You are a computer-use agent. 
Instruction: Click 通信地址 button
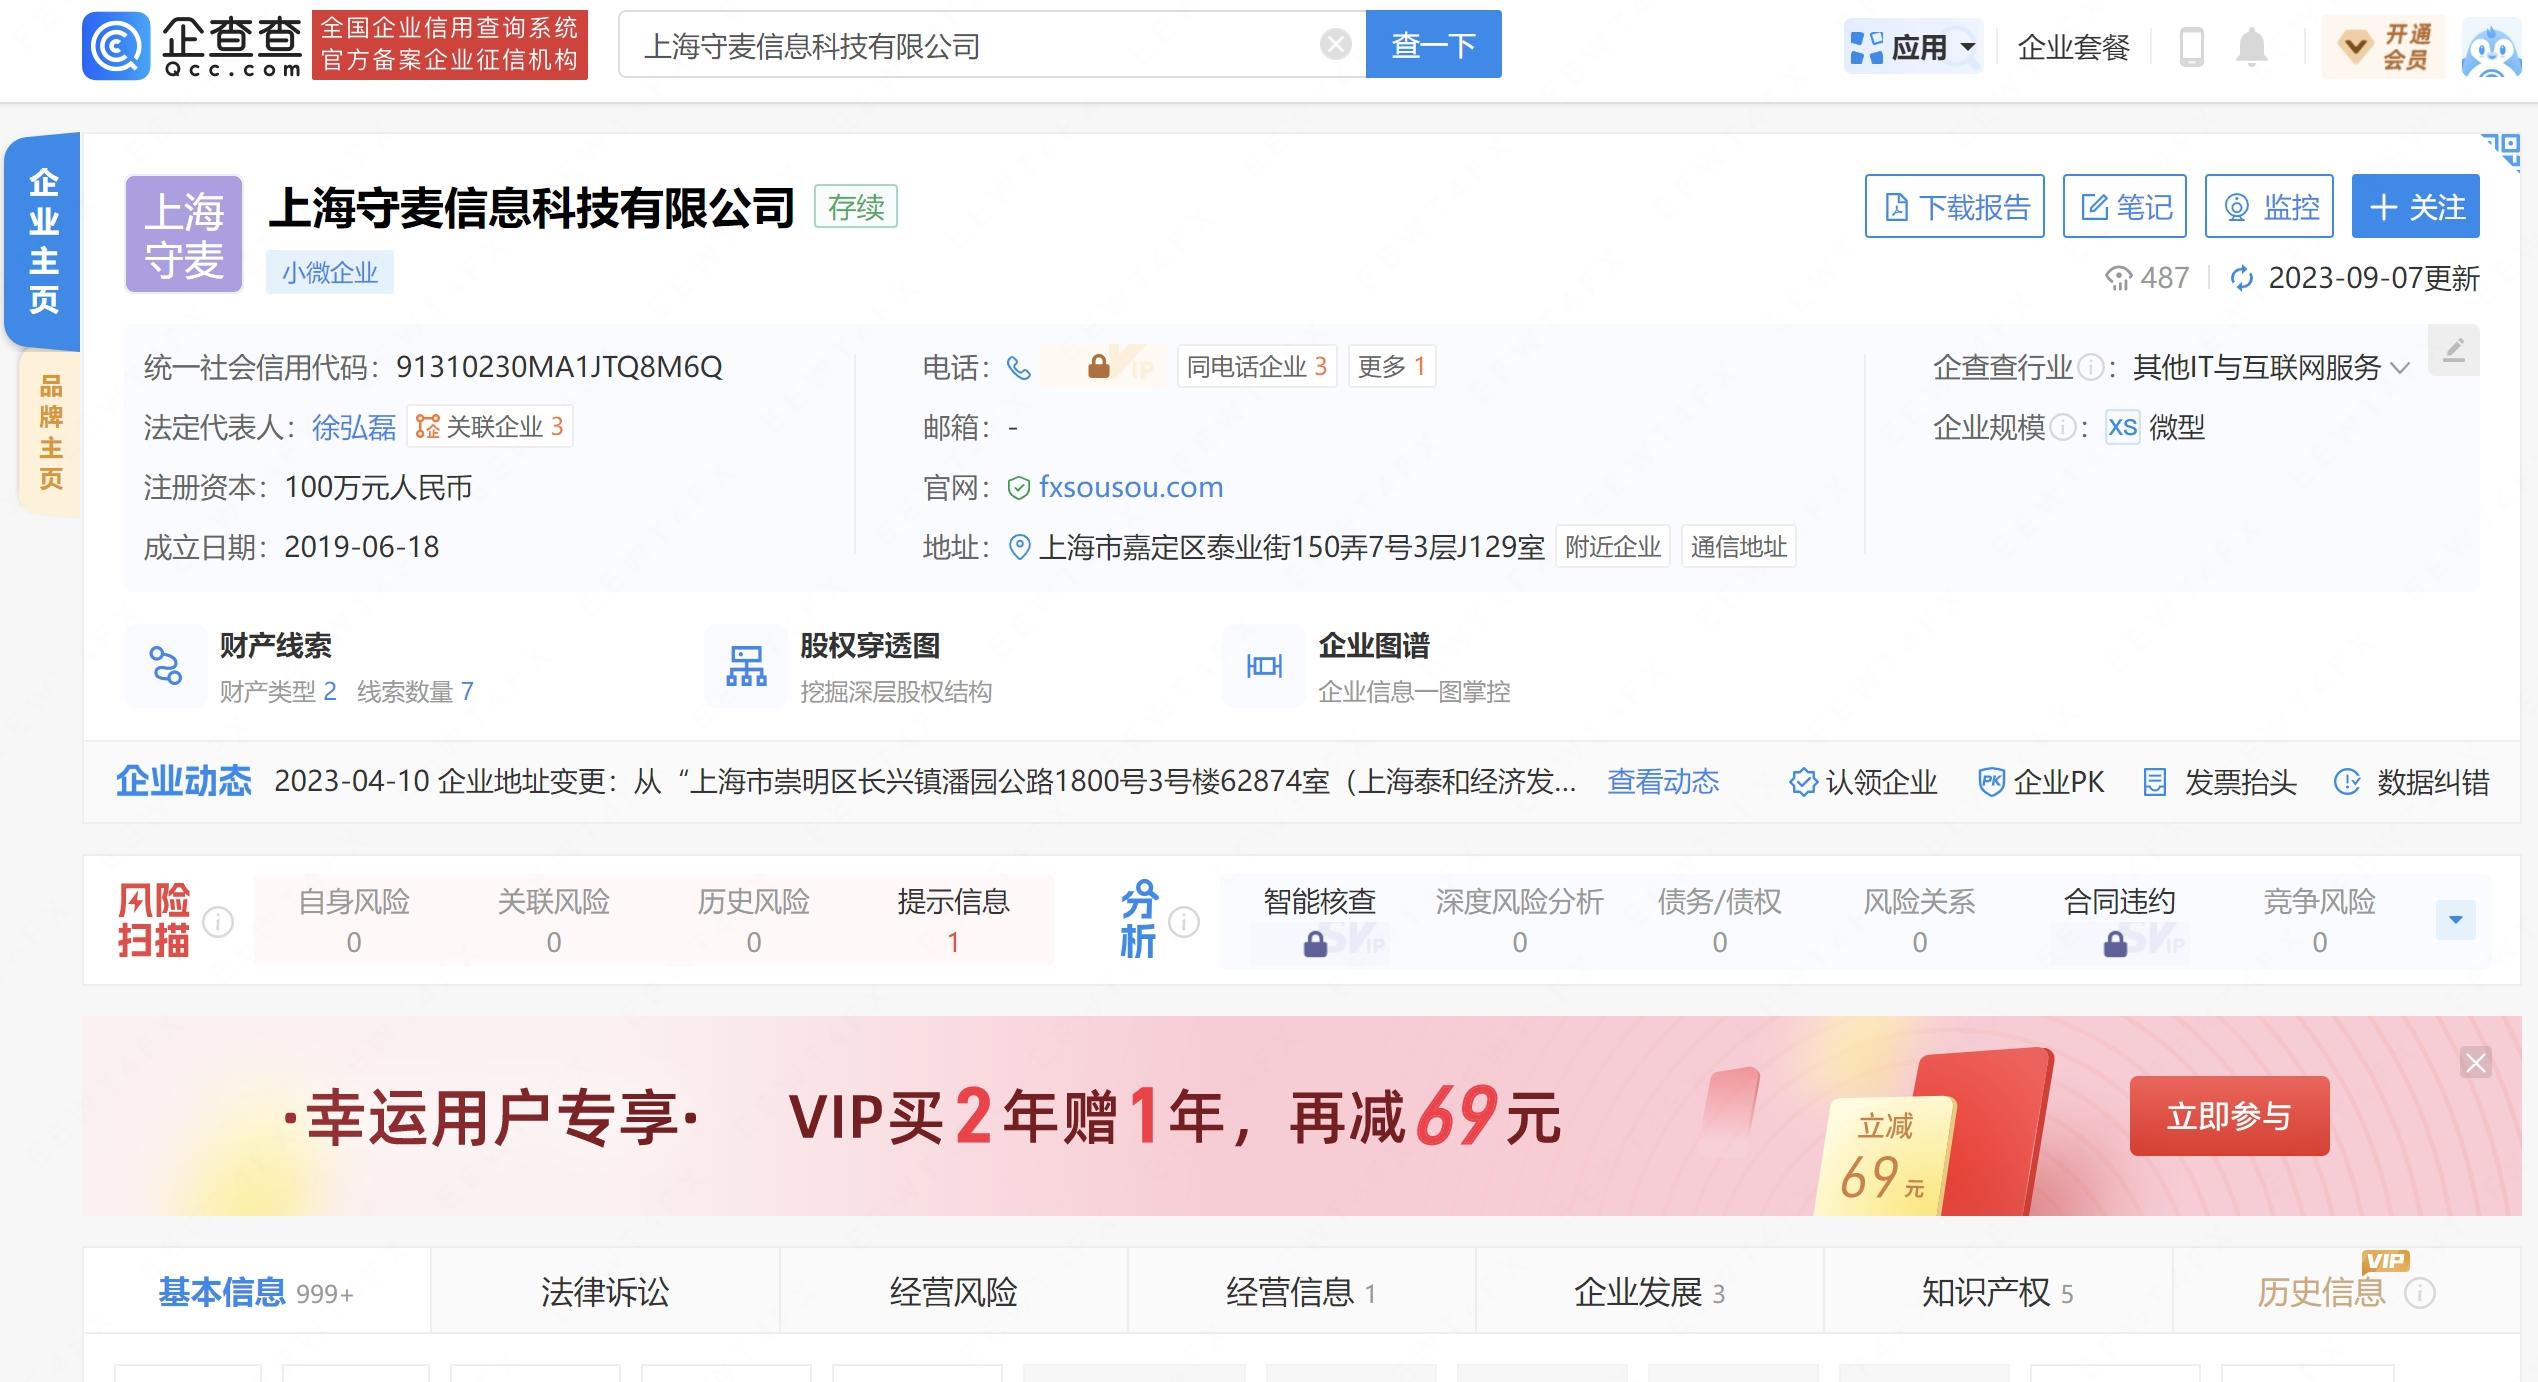pos(1738,547)
